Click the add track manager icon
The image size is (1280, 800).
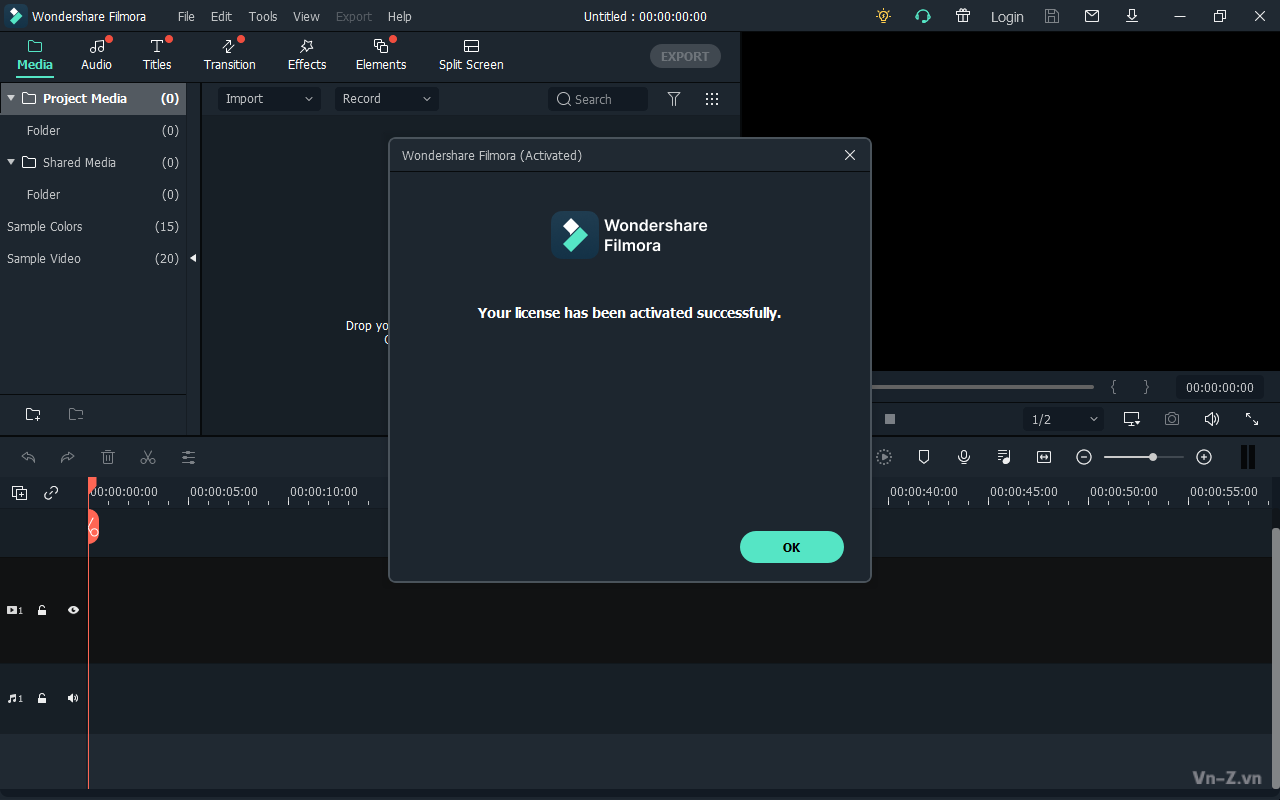point(19,493)
